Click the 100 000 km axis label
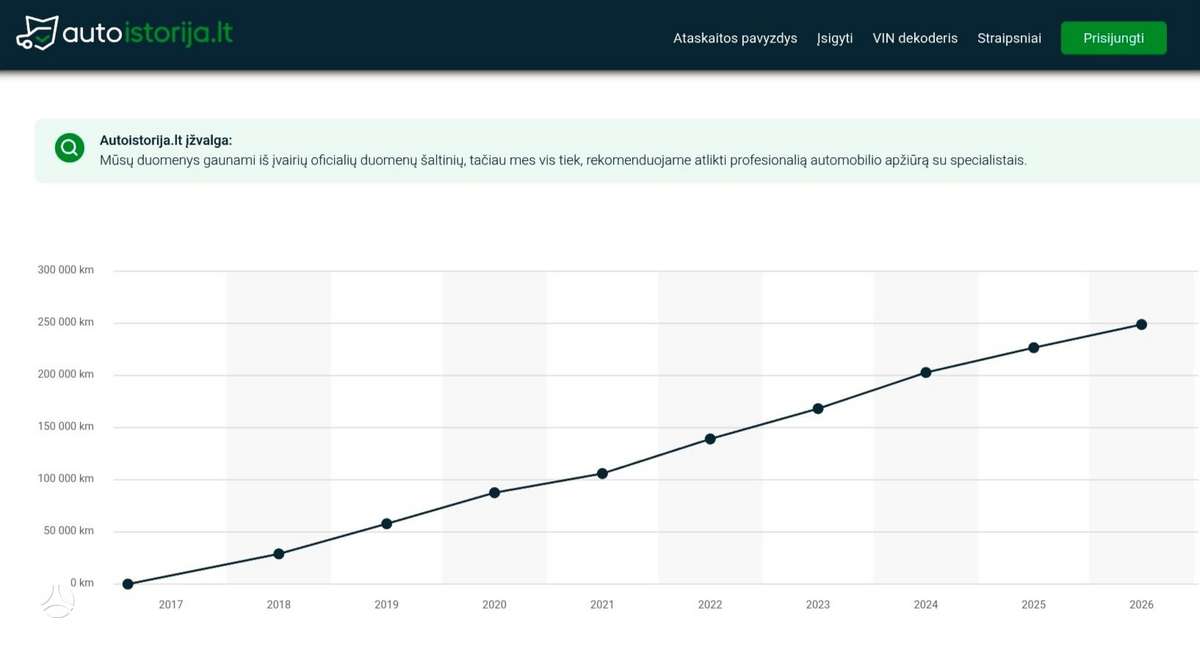This screenshot has height=658, width=1200. point(66,478)
